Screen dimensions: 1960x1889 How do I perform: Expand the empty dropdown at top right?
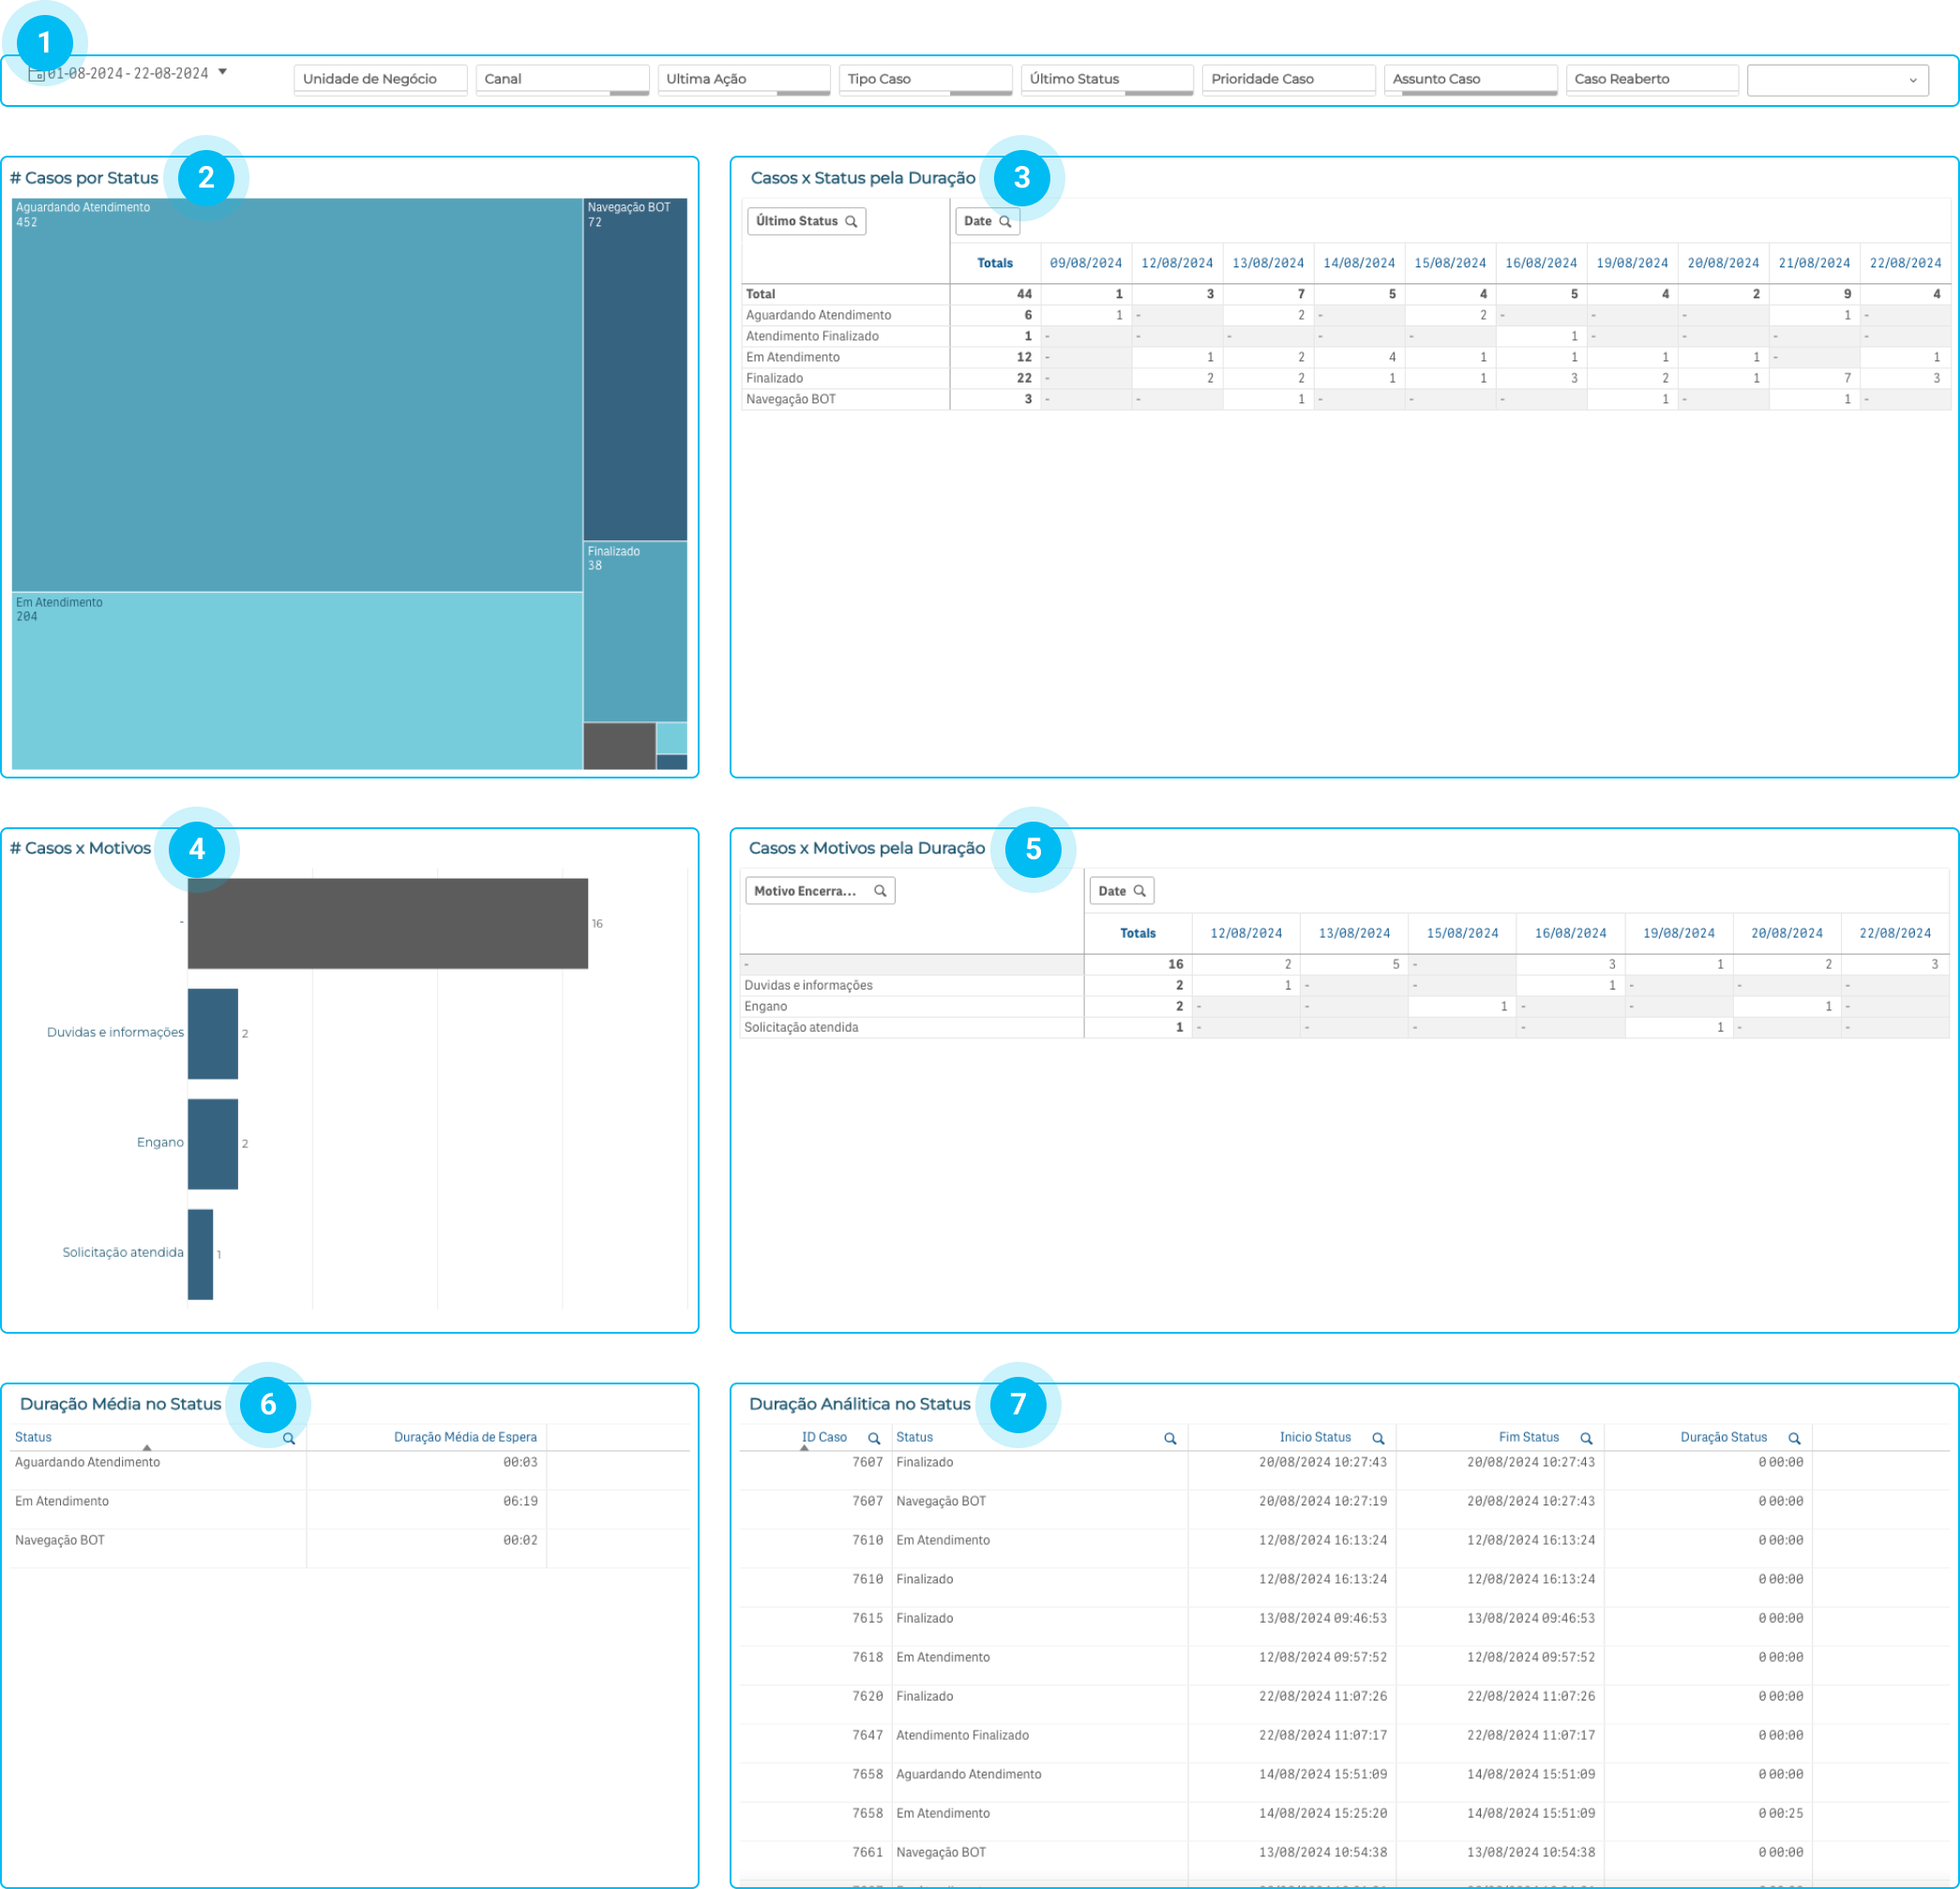[1913, 80]
